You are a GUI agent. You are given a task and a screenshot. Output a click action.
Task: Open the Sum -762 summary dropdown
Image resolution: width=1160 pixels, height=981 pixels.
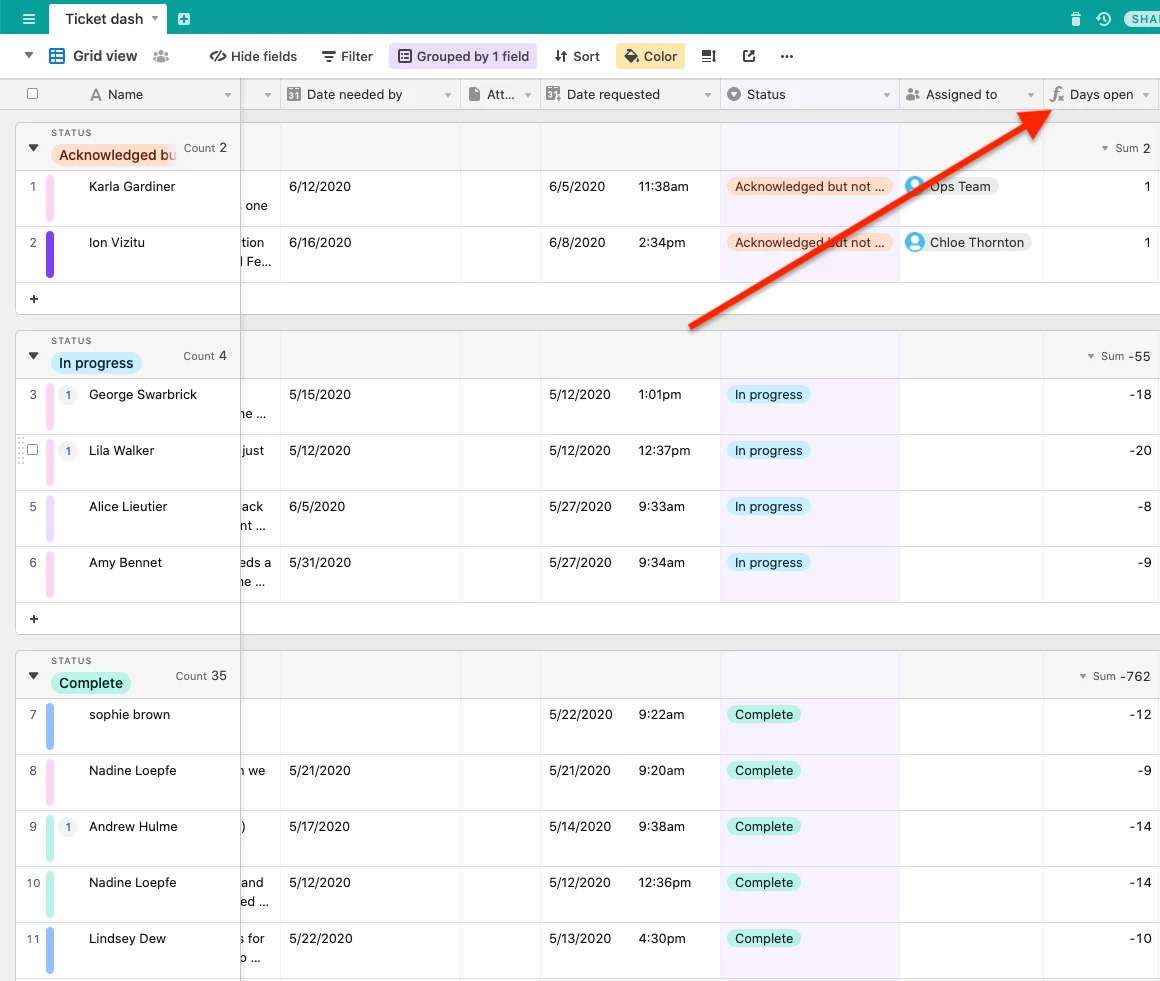1082,676
